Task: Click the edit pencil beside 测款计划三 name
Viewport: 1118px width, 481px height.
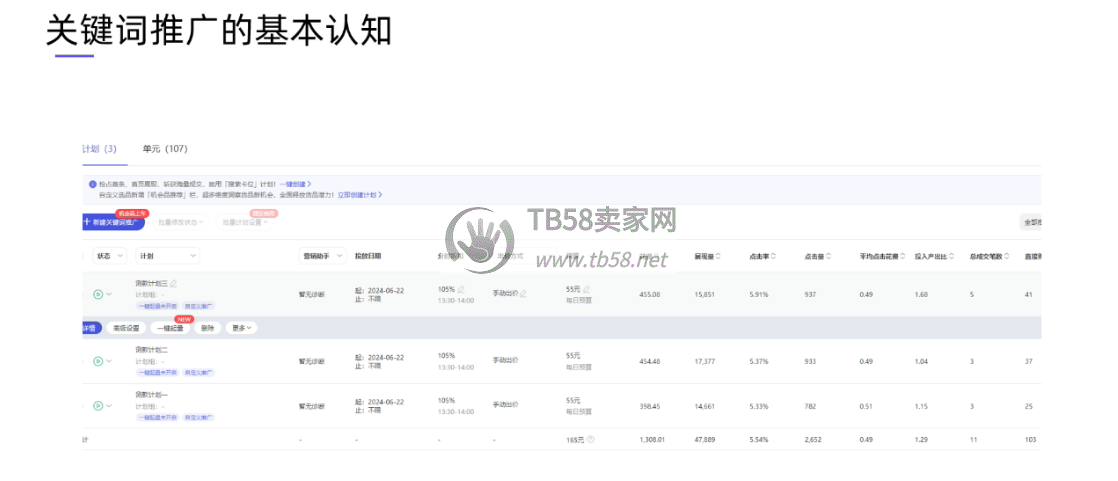Action: [x=175, y=284]
